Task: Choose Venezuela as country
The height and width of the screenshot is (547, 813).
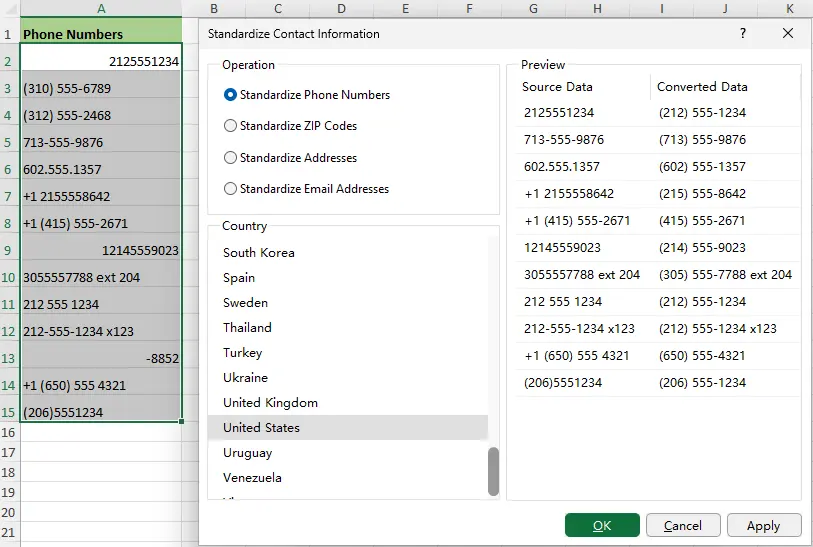Action: [x=347, y=478]
